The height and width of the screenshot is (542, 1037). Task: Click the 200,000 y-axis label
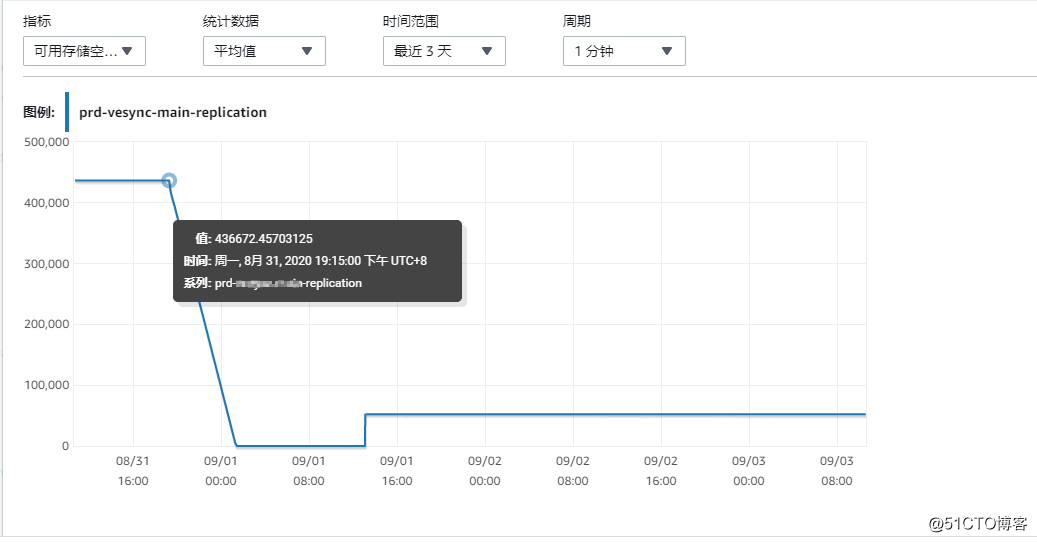click(46, 324)
